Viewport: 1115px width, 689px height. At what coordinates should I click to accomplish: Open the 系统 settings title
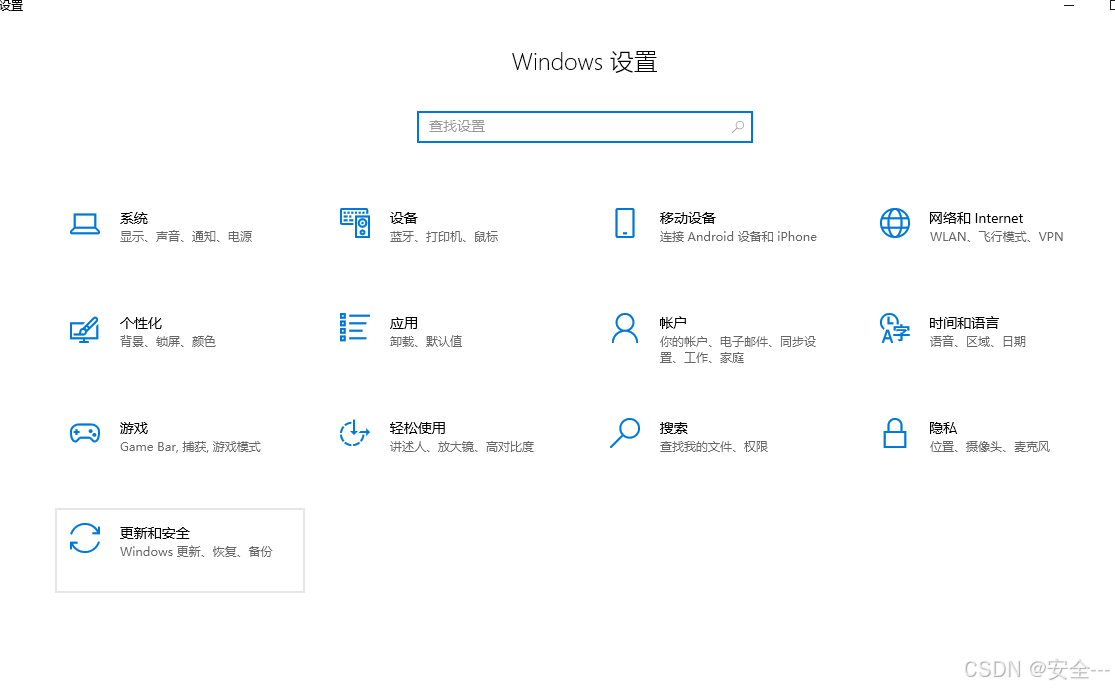coord(134,218)
